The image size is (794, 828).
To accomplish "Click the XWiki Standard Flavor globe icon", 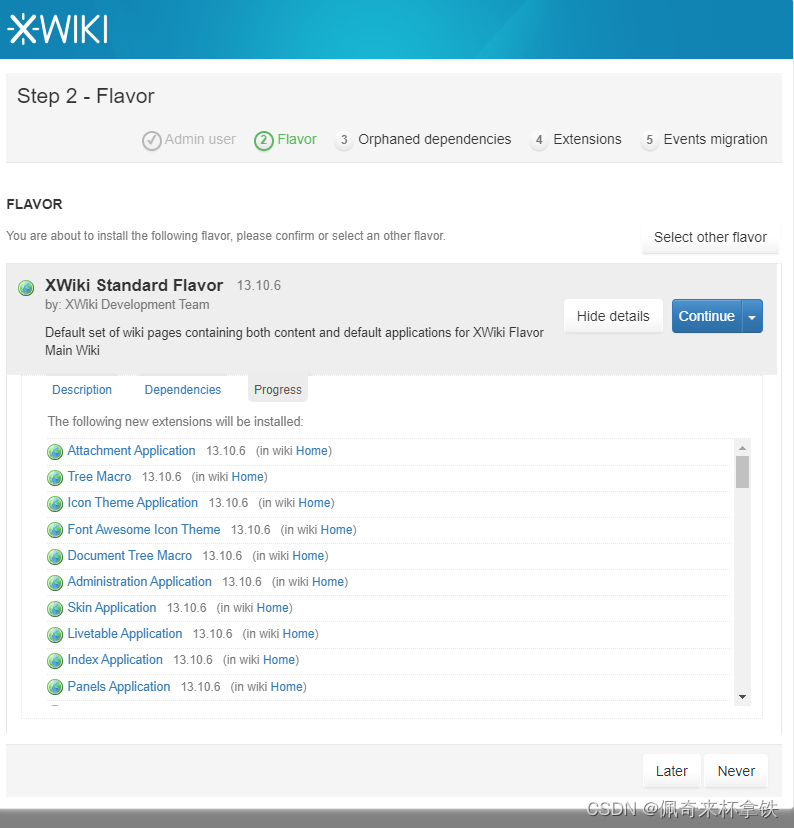I will [26, 288].
